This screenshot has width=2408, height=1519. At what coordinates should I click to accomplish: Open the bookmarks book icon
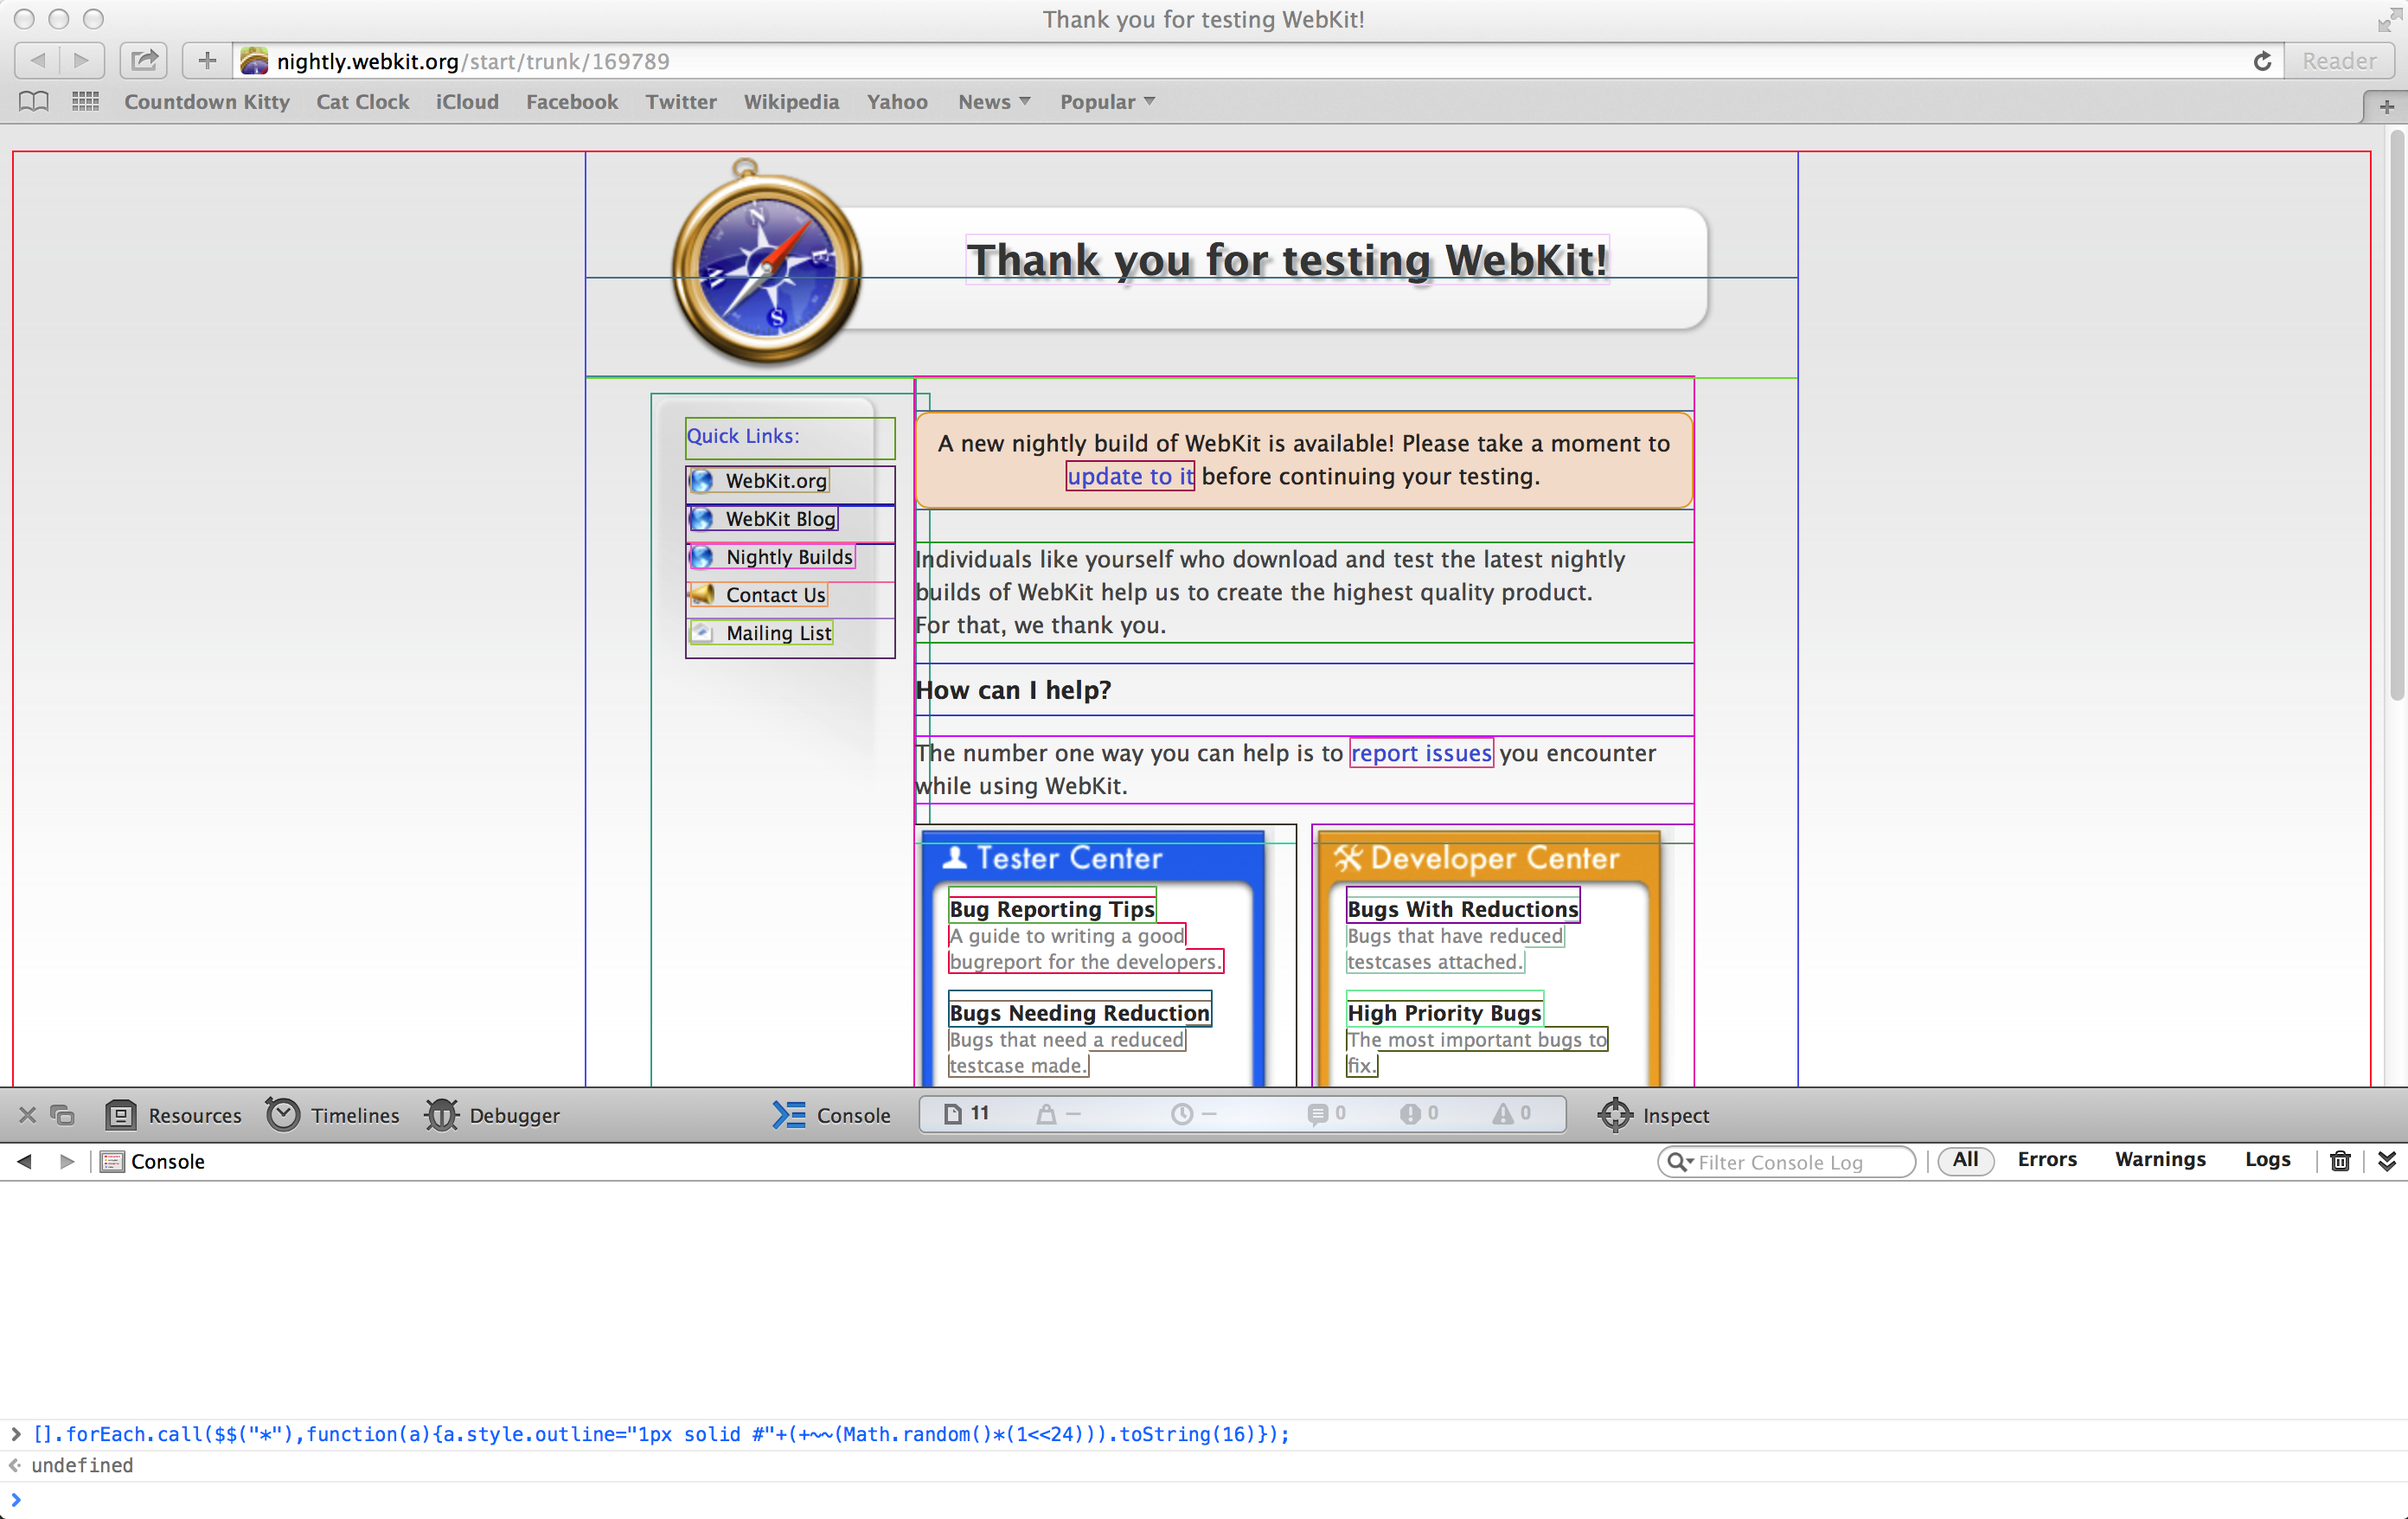(x=34, y=101)
